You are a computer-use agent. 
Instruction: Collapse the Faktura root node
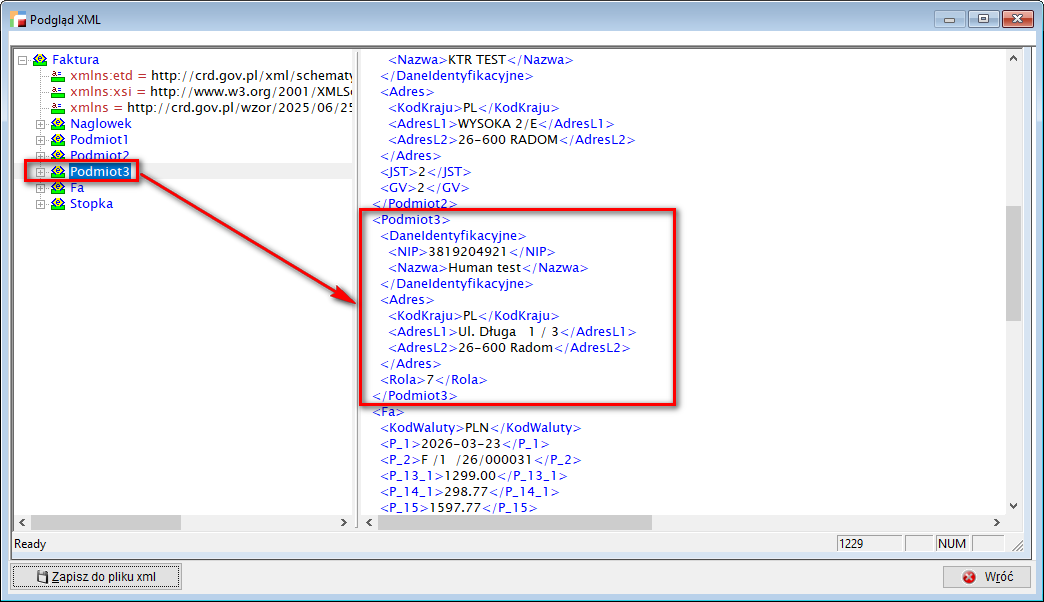[23, 60]
